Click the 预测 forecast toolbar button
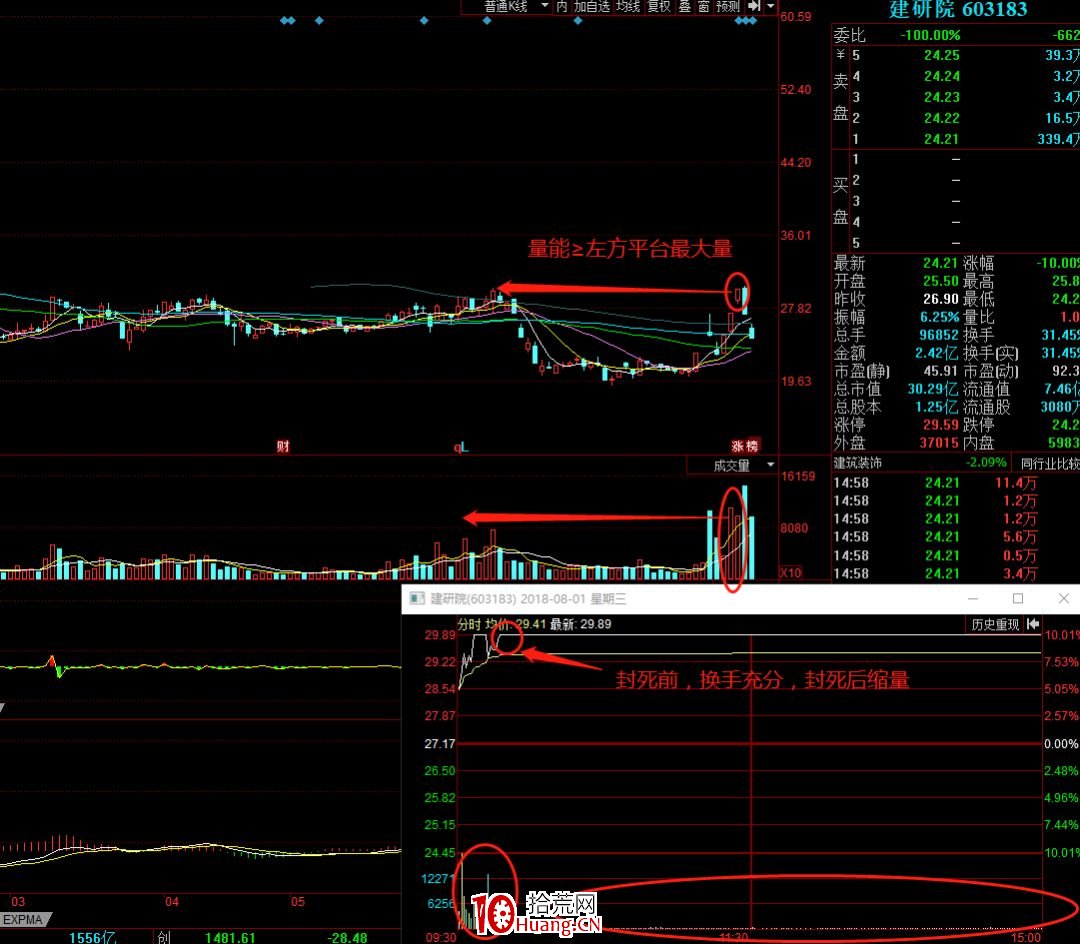Image resolution: width=1080 pixels, height=944 pixels. (x=727, y=6)
